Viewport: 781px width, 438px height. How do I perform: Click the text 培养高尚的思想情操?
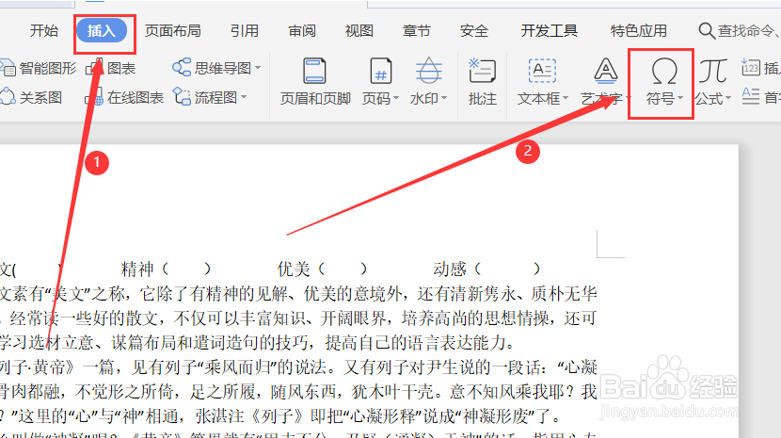pyautogui.click(x=475, y=318)
